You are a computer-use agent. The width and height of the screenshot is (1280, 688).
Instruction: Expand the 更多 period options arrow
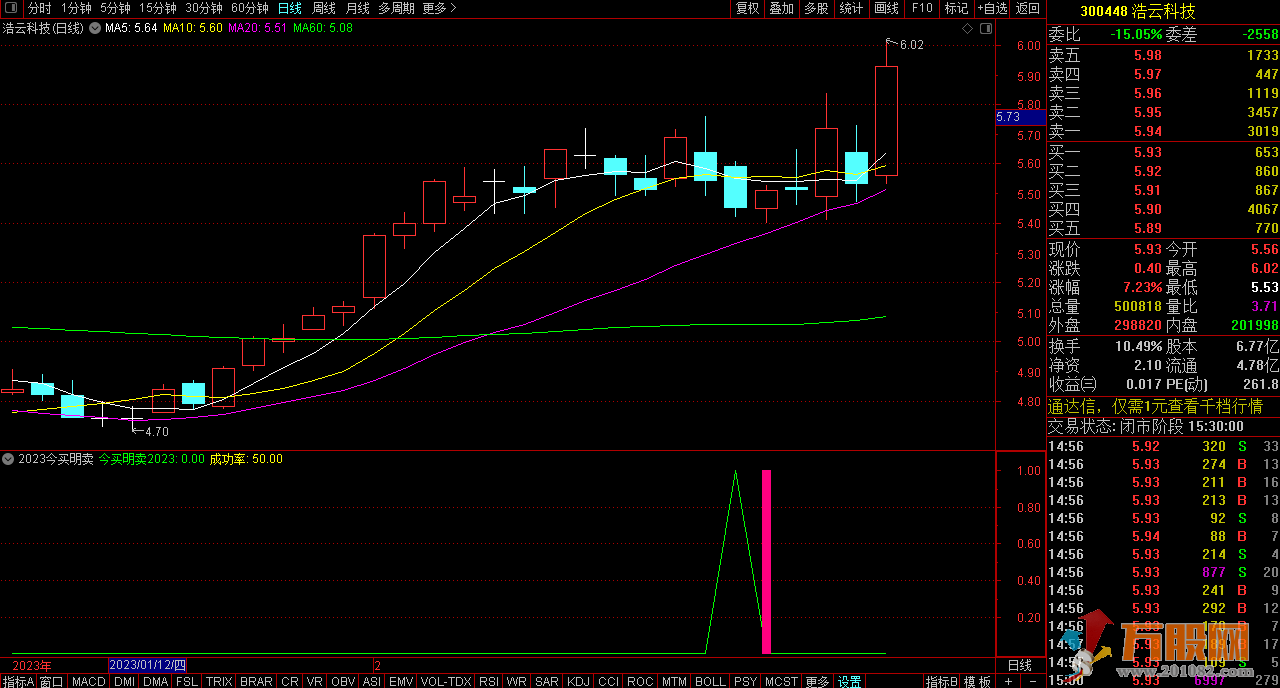[x=453, y=8]
